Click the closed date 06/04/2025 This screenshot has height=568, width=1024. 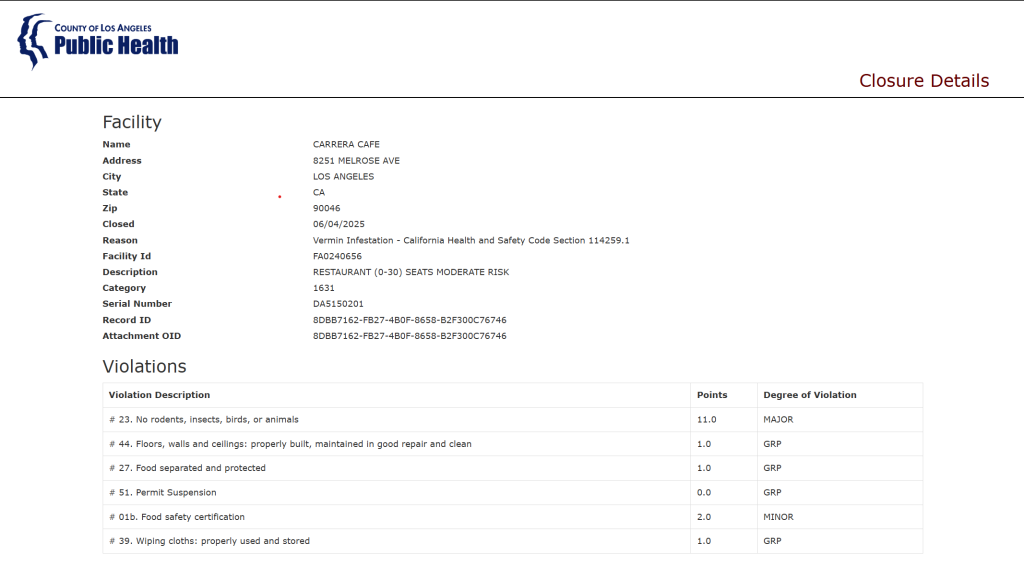pyautogui.click(x=339, y=224)
